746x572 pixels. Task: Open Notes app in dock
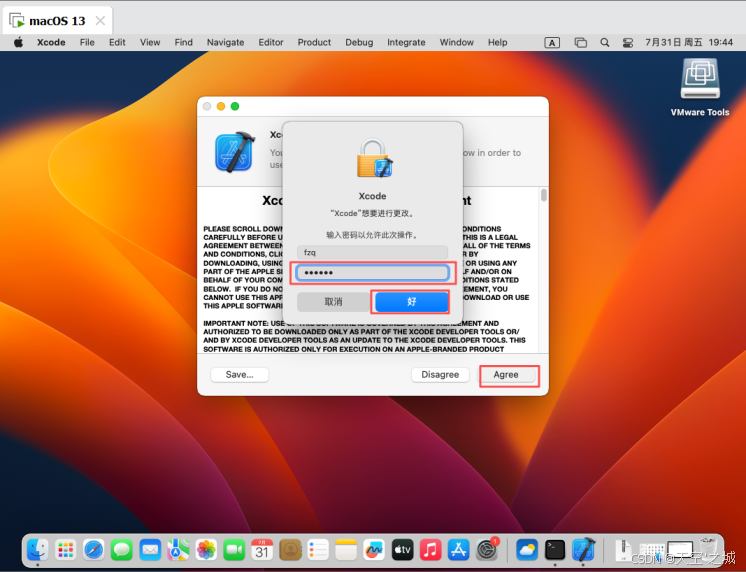pos(346,550)
